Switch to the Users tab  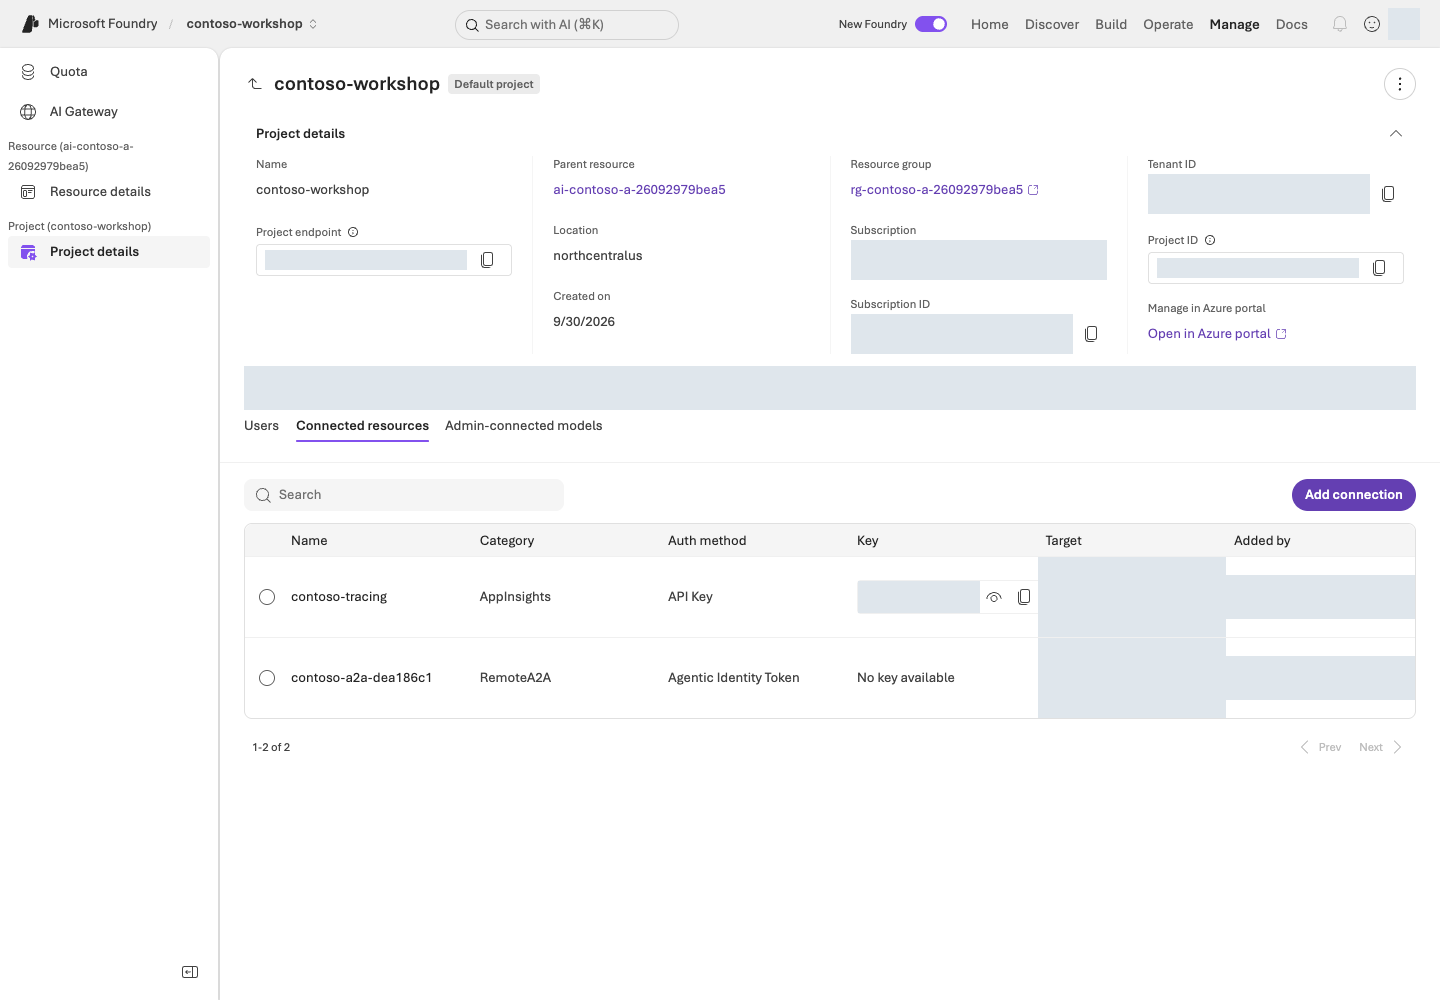[261, 426]
